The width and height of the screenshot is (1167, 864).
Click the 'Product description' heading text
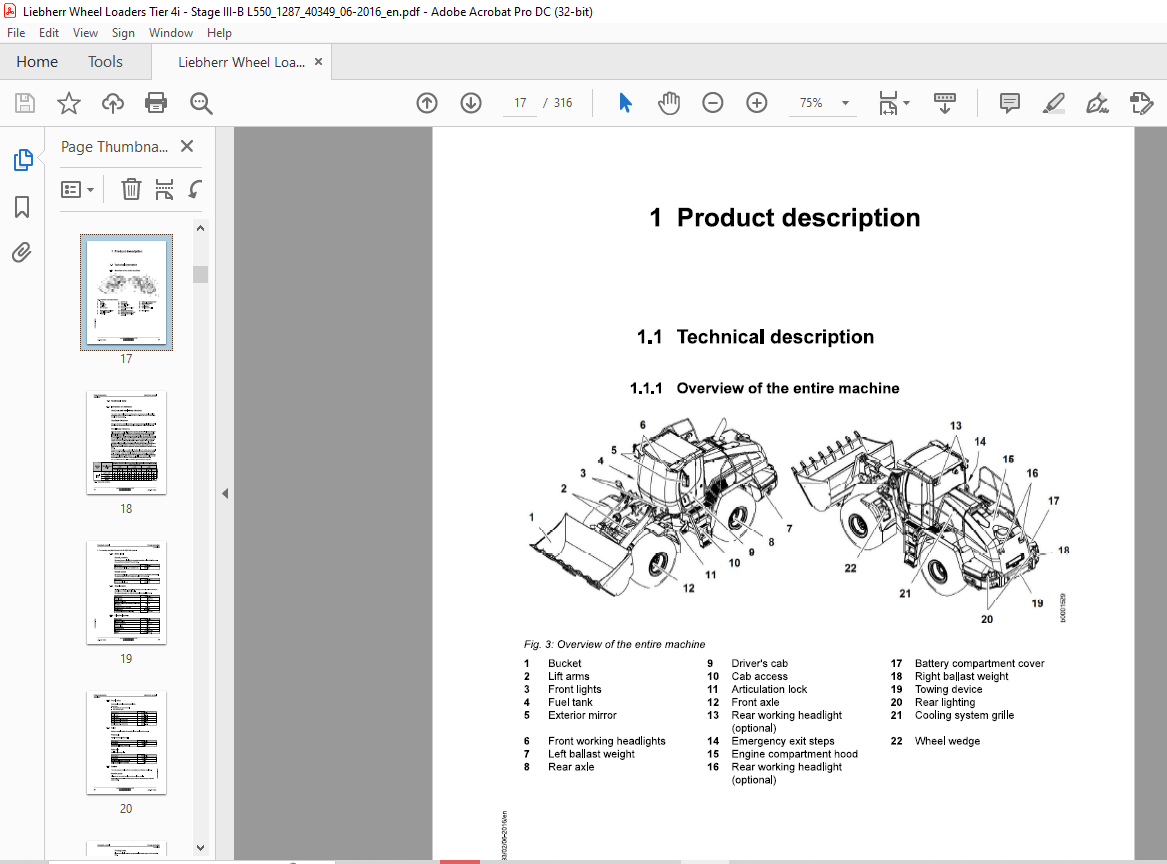[x=799, y=217]
